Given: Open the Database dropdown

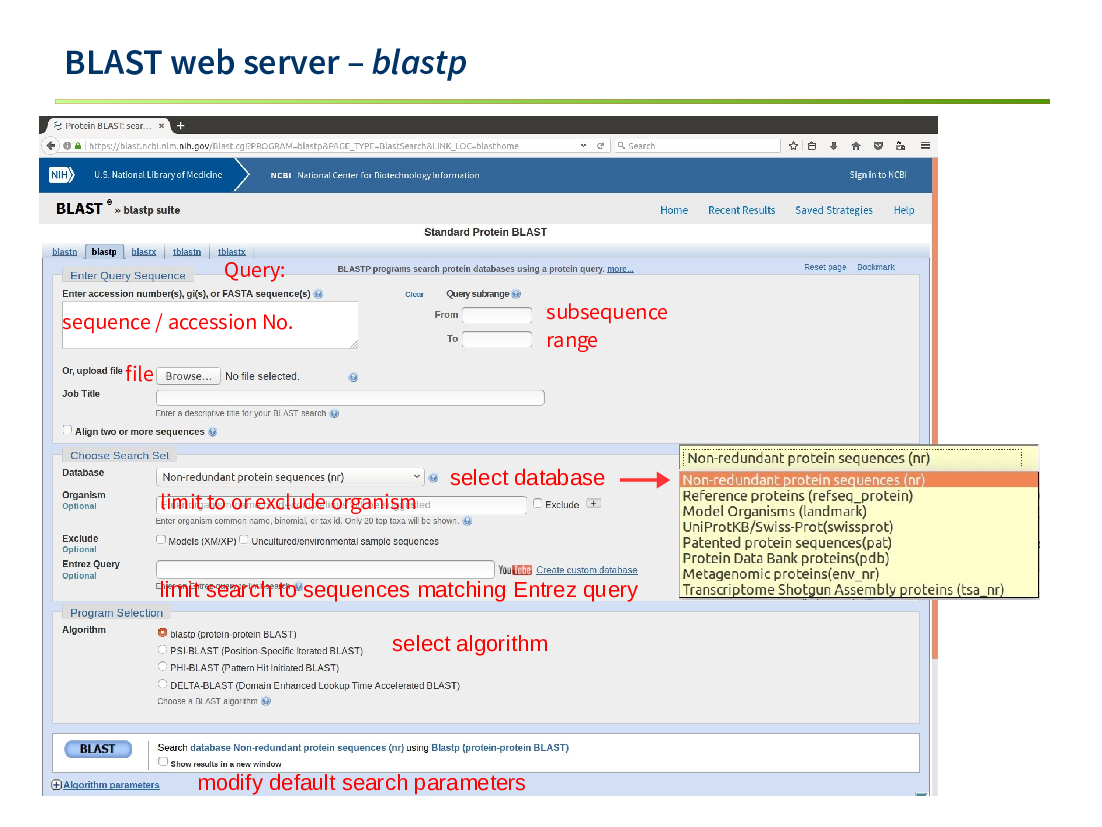Looking at the screenshot, I should [x=290, y=477].
